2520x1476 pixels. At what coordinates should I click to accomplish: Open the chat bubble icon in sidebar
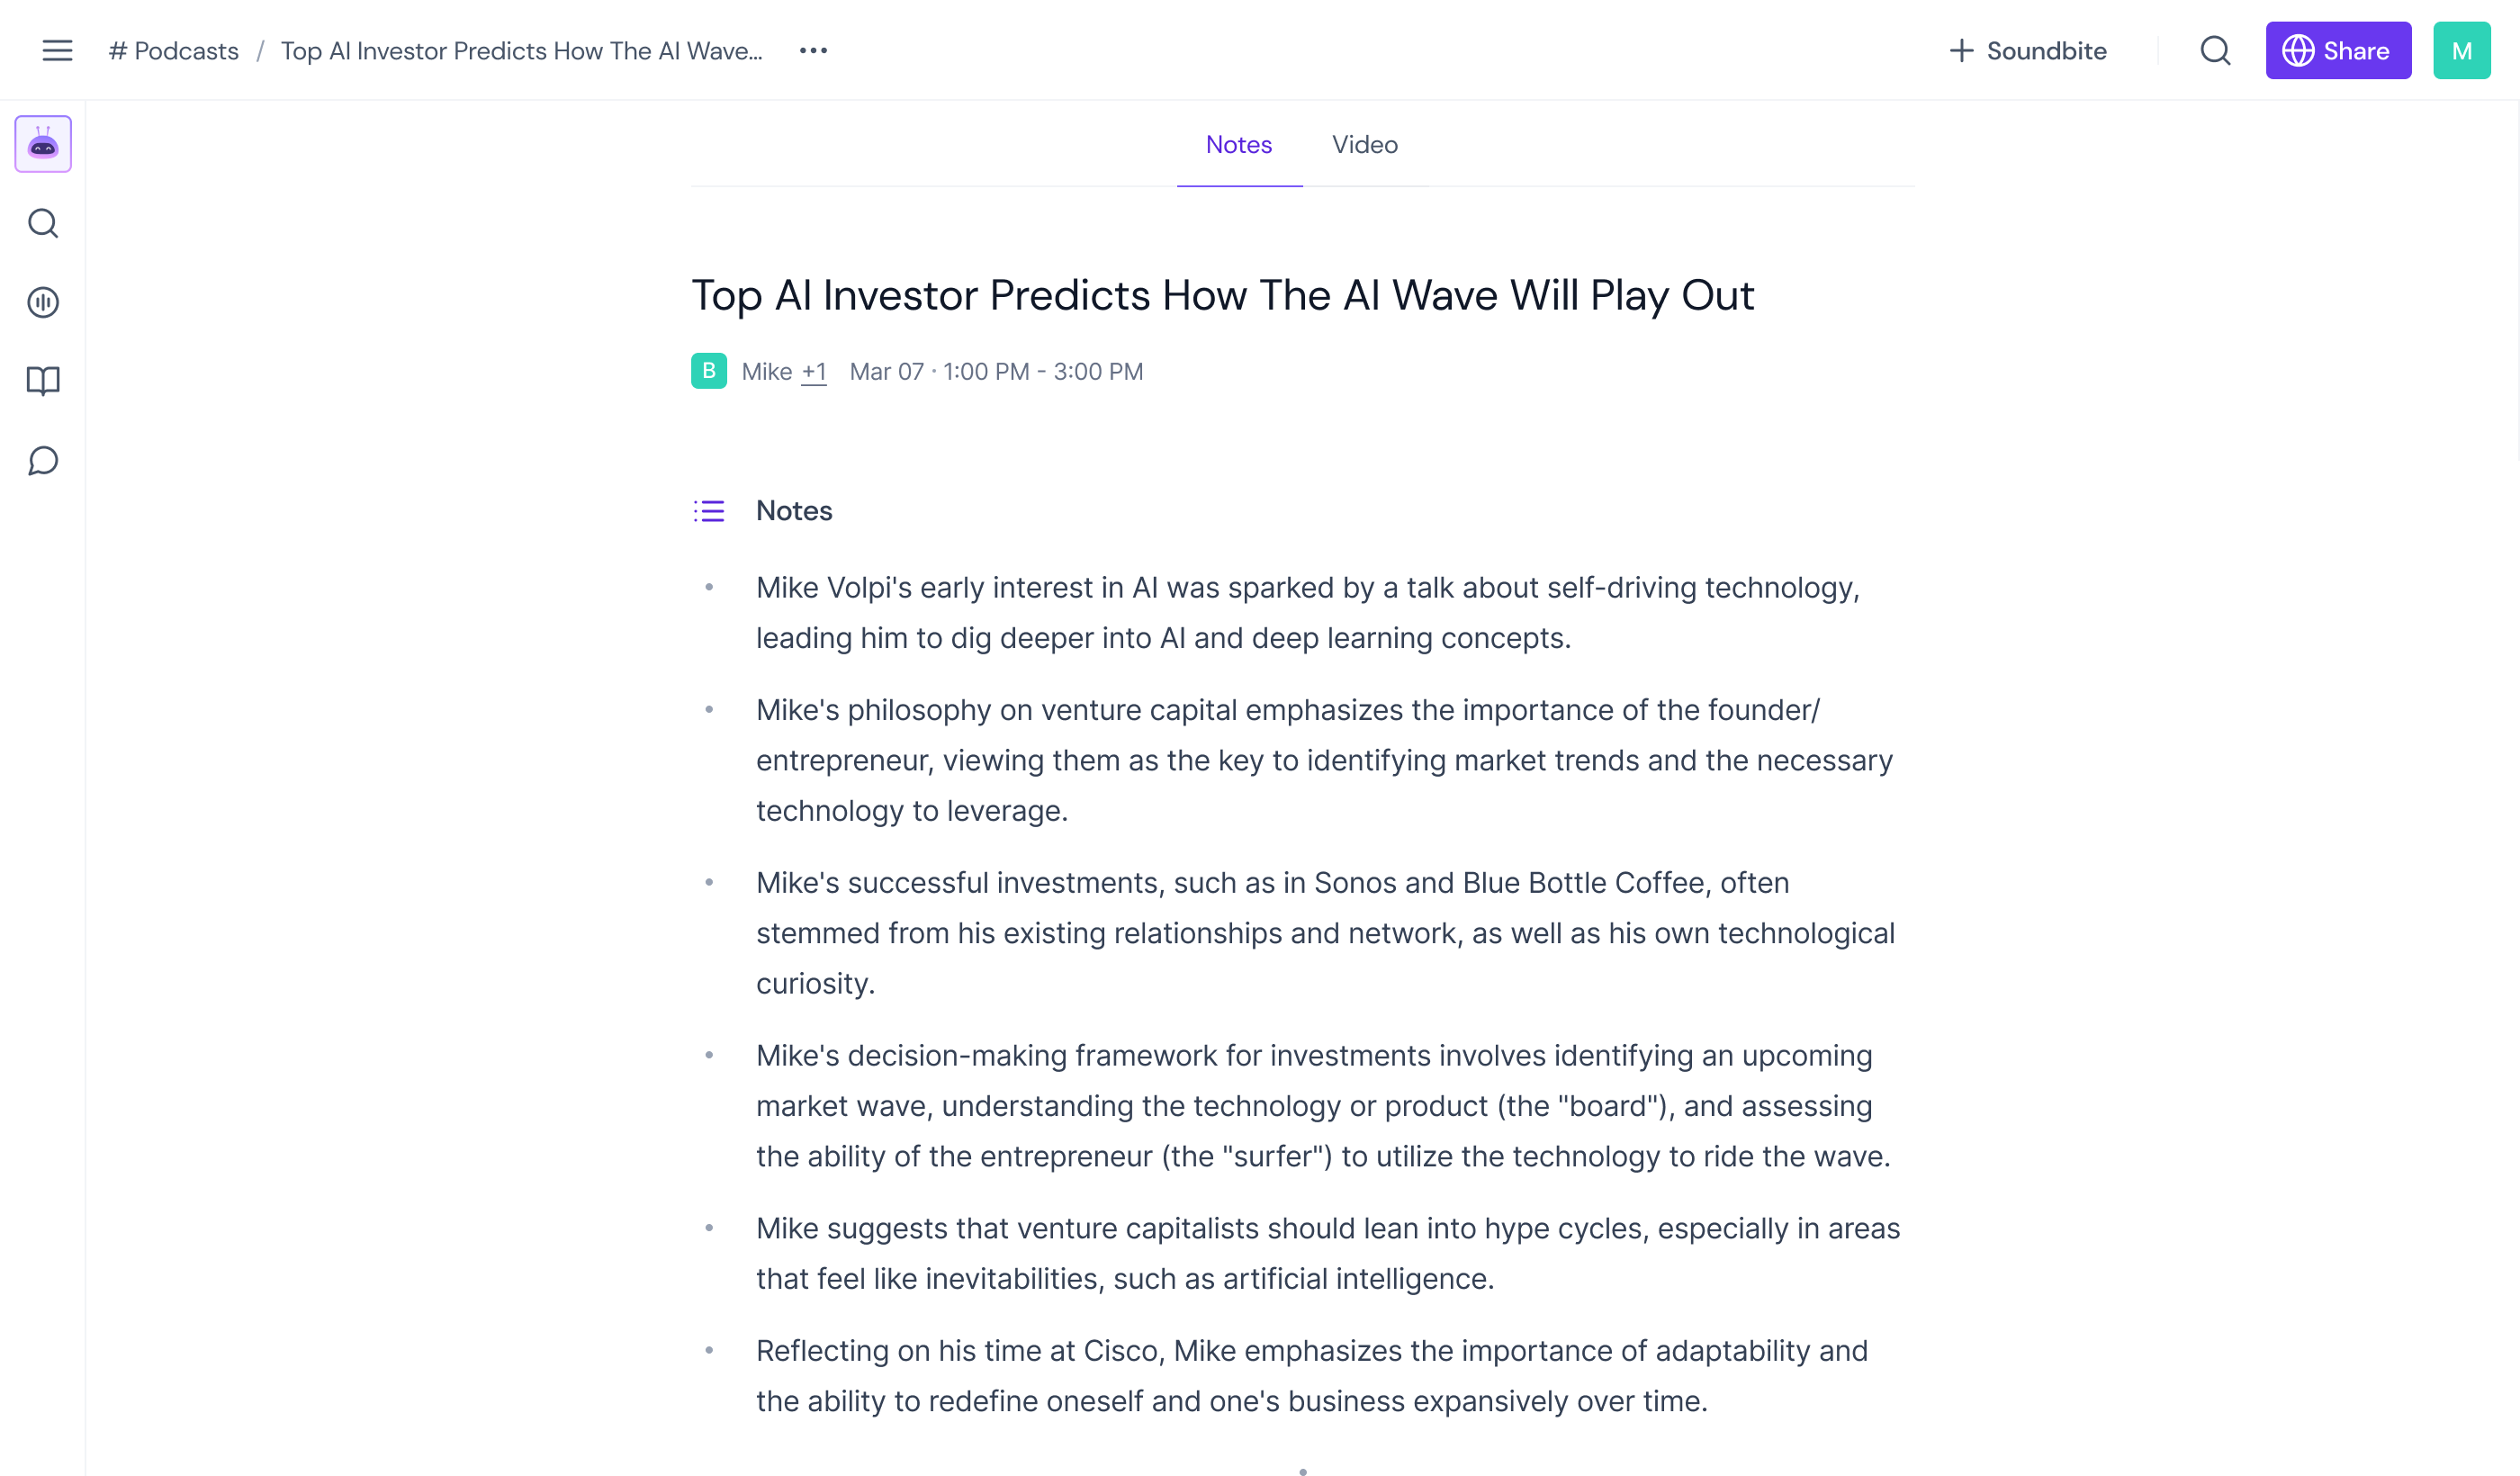(x=42, y=461)
